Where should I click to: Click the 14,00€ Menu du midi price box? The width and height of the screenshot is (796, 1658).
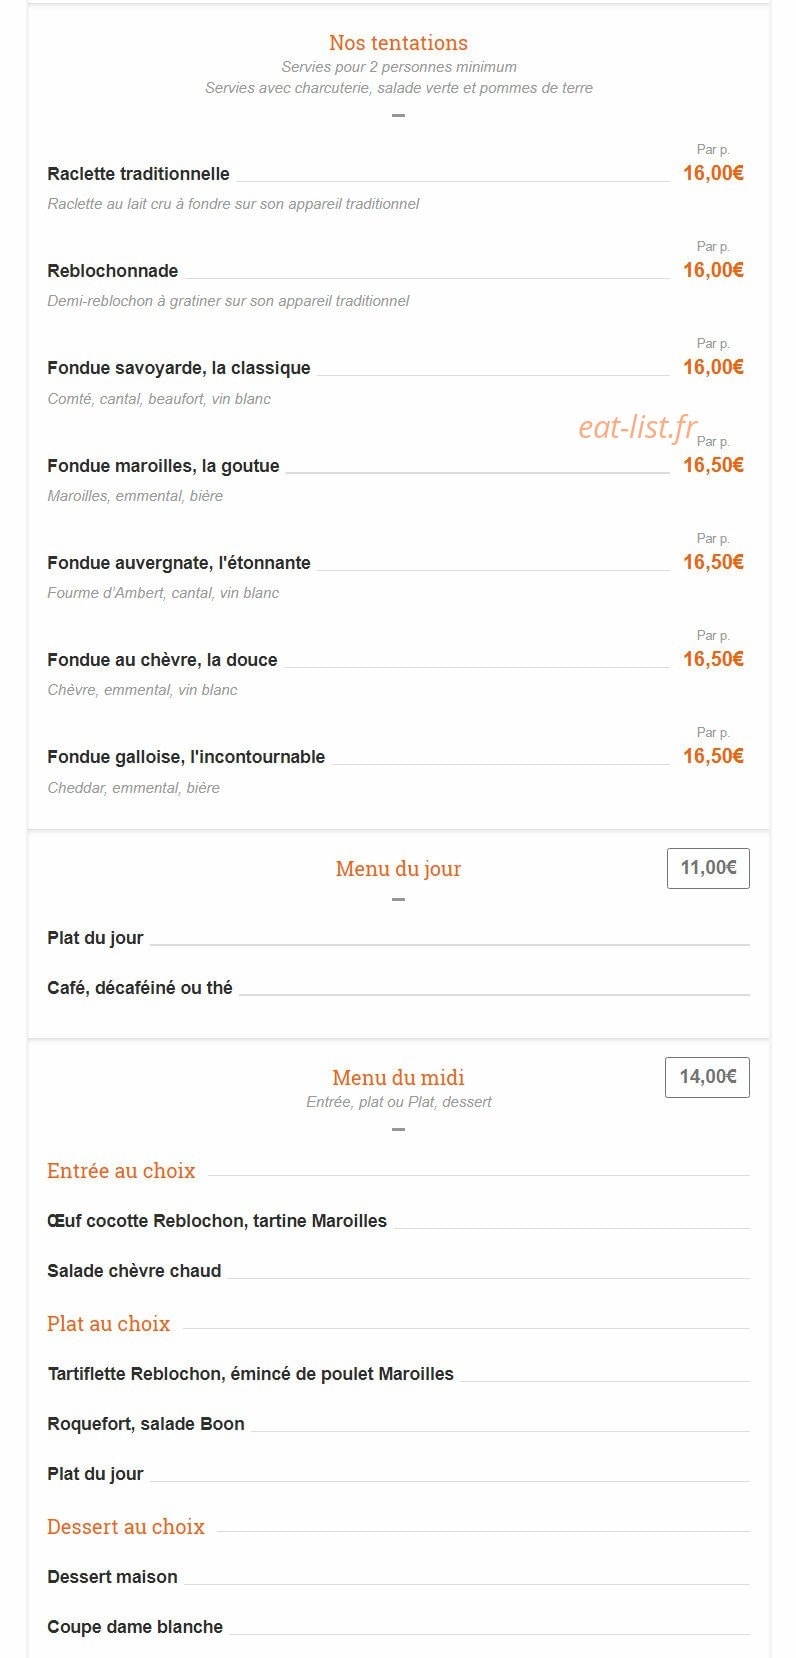tap(707, 1077)
